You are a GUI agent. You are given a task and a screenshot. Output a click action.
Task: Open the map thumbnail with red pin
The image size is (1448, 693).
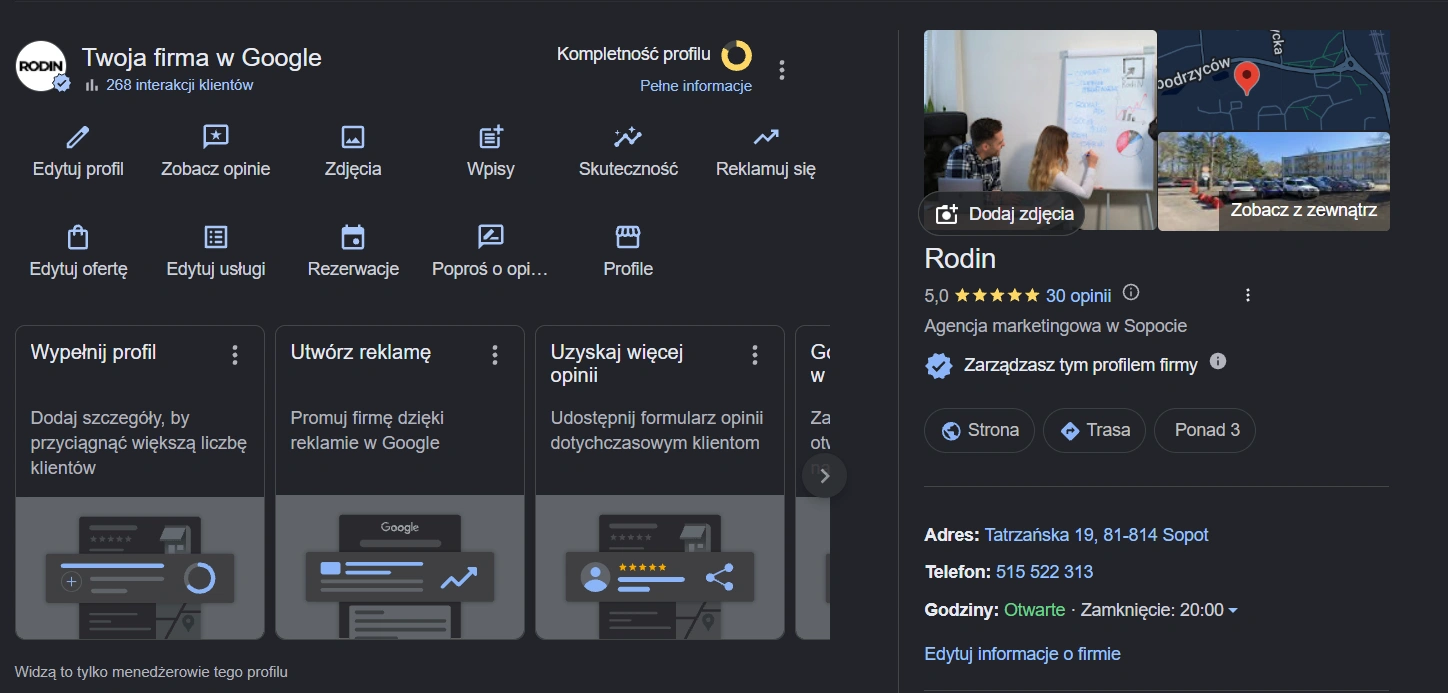pos(1274,80)
